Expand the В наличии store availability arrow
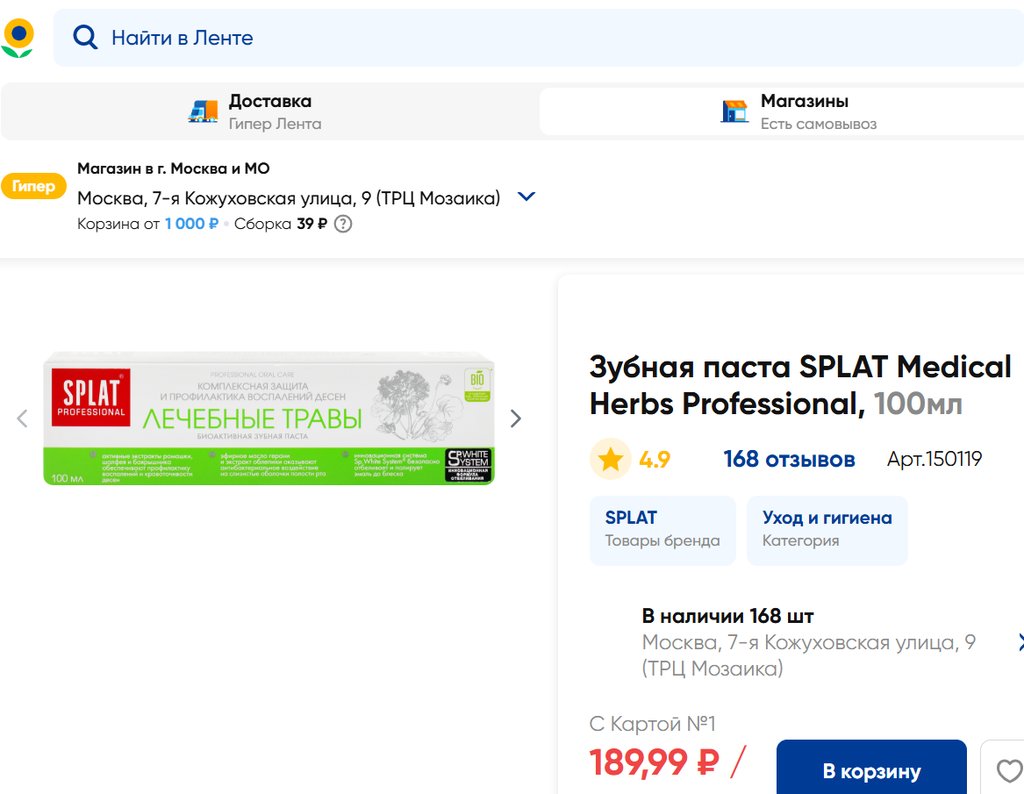 [x=1018, y=642]
